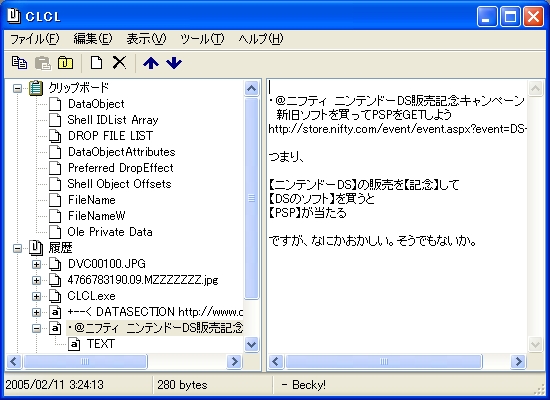Screen dimensions: 550x400
Task: Open the ヘルプ(H) menu
Action: [x=261, y=39]
